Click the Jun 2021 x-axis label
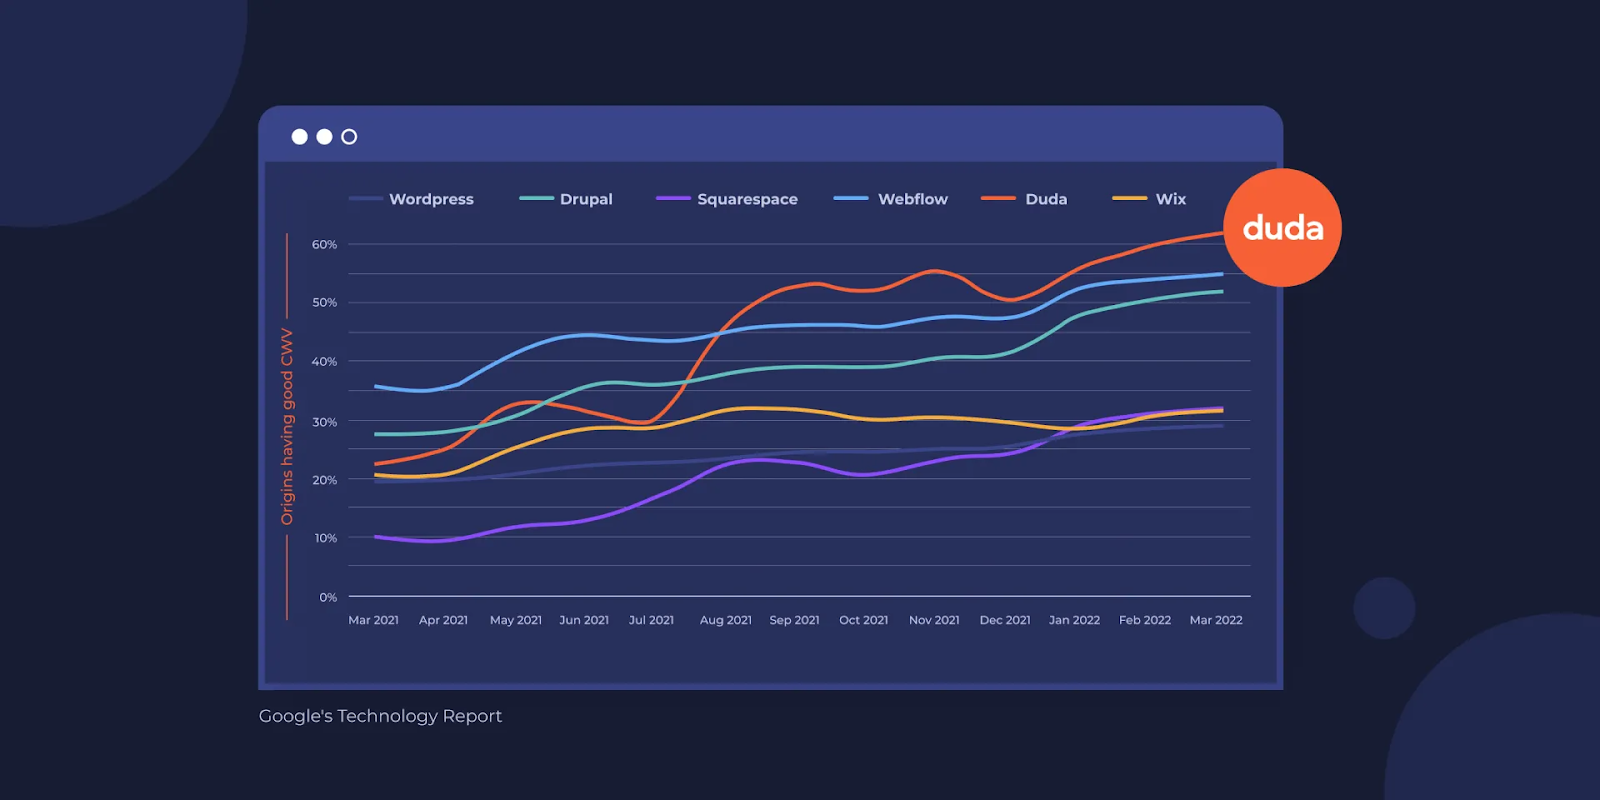Screen dimensions: 1600x800 tap(584, 620)
